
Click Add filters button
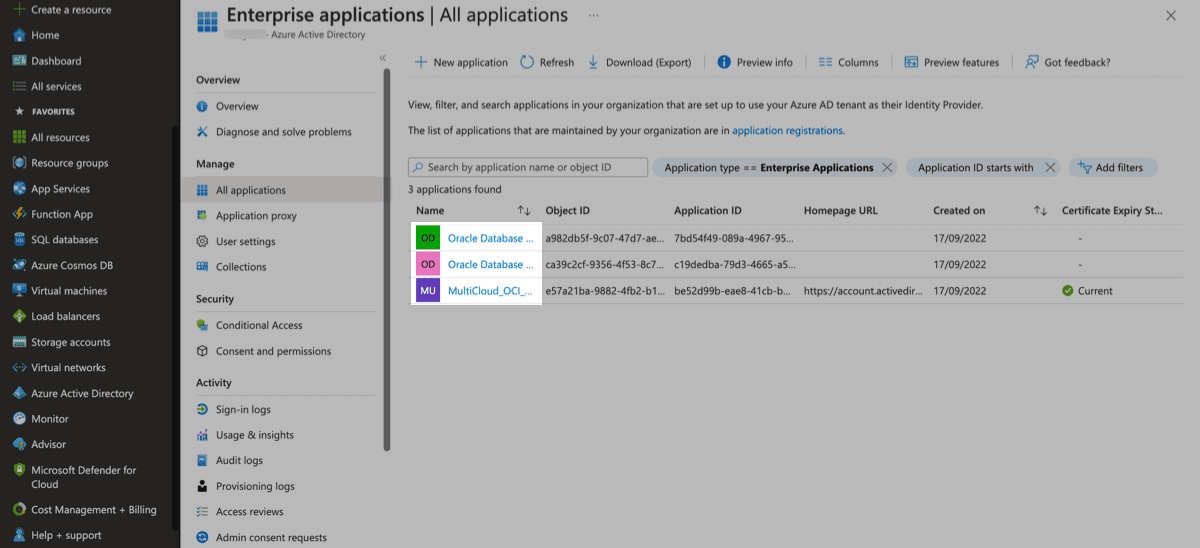pos(1113,168)
